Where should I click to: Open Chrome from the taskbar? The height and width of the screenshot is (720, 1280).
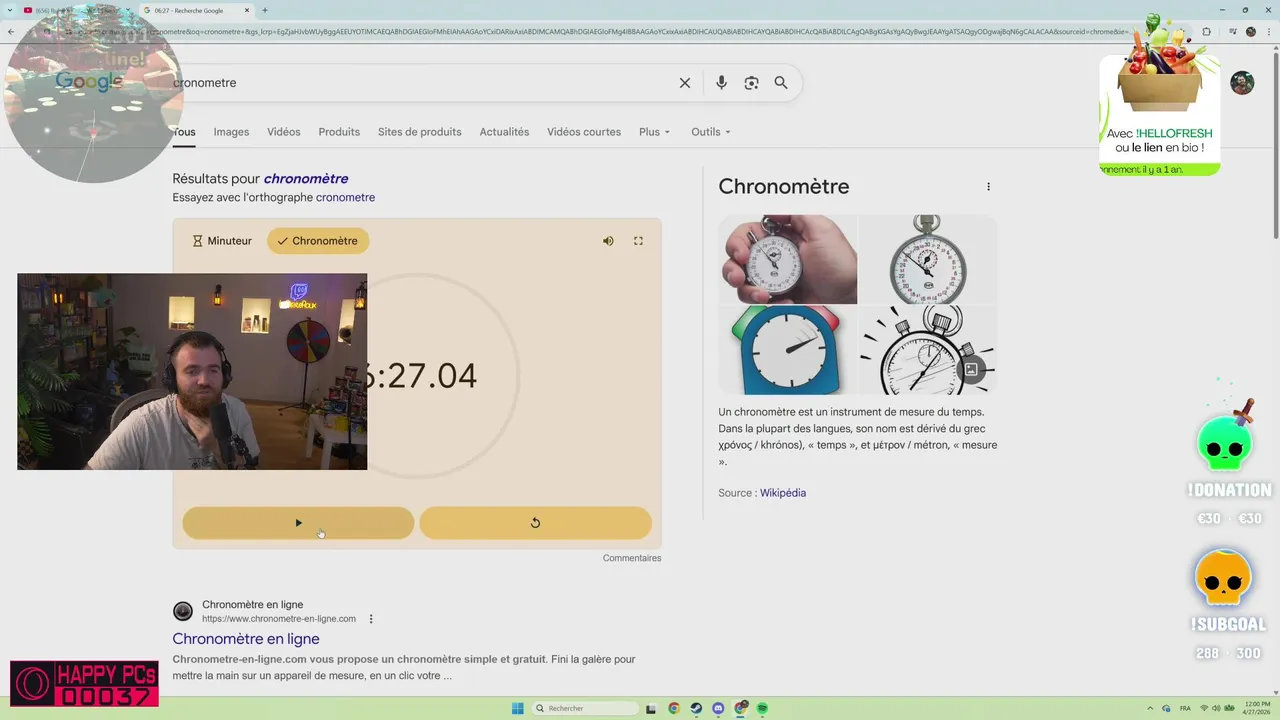[x=674, y=708]
